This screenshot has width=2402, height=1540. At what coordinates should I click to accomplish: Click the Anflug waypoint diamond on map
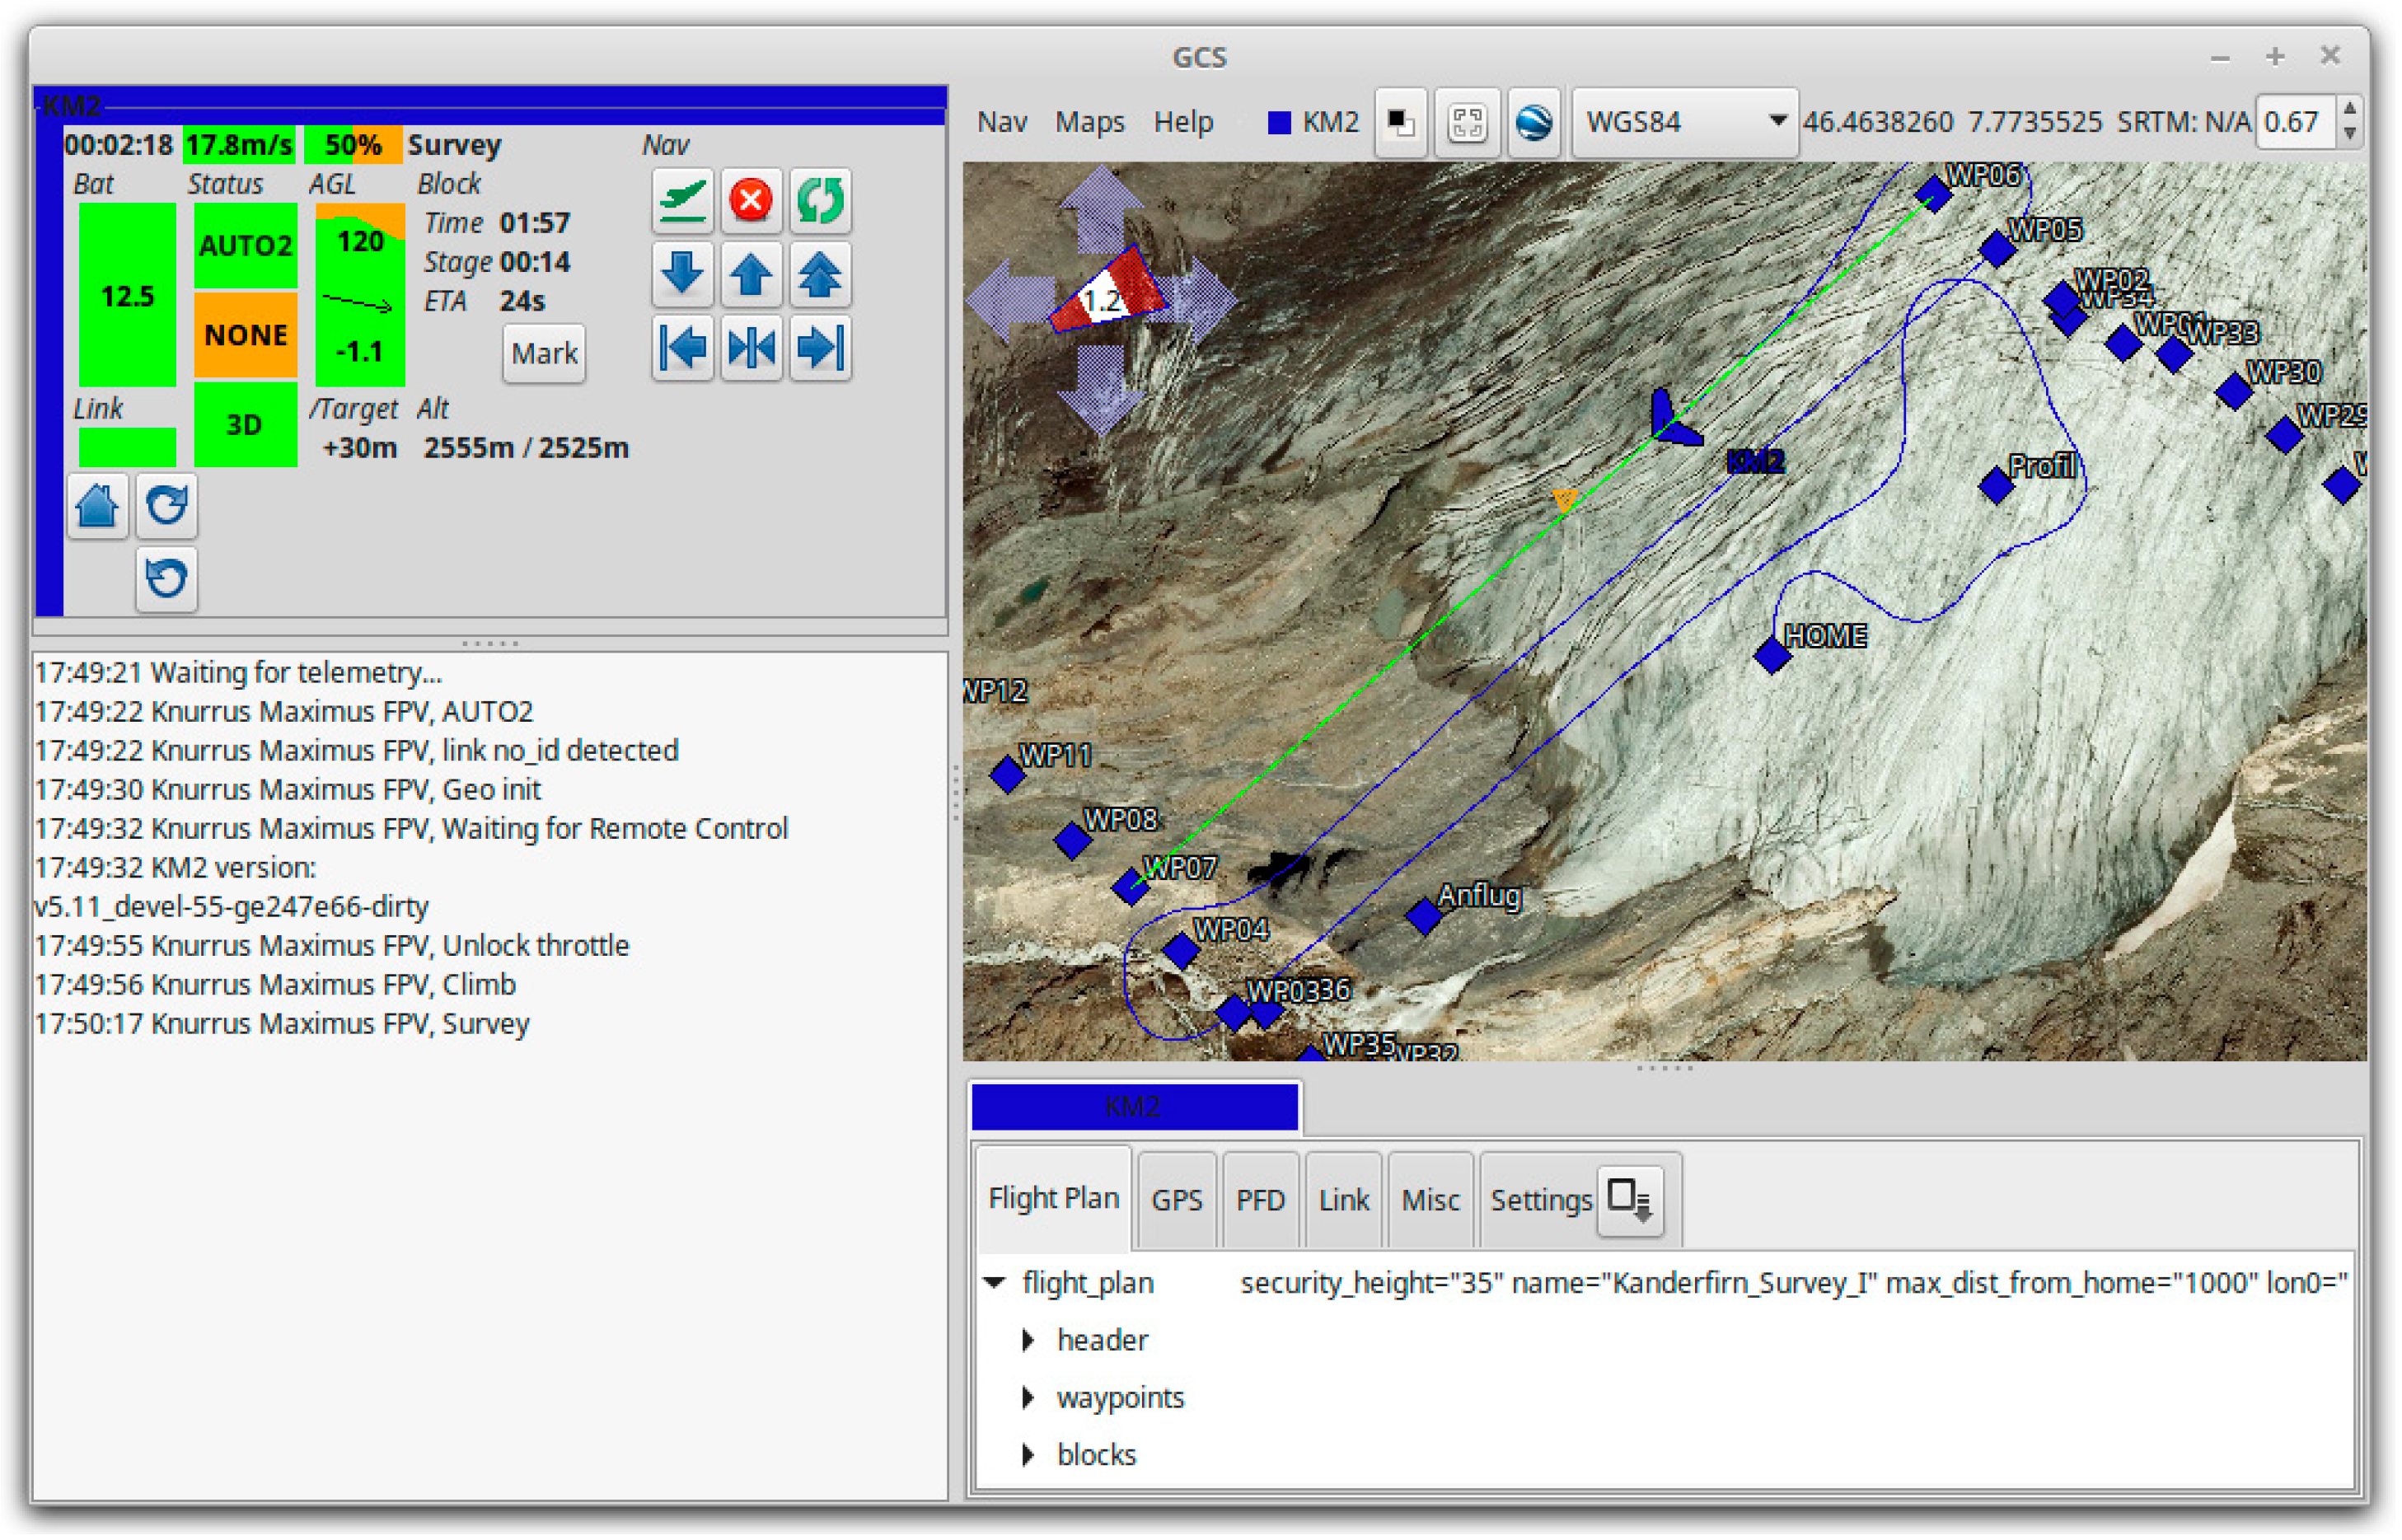tap(1424, 916)
